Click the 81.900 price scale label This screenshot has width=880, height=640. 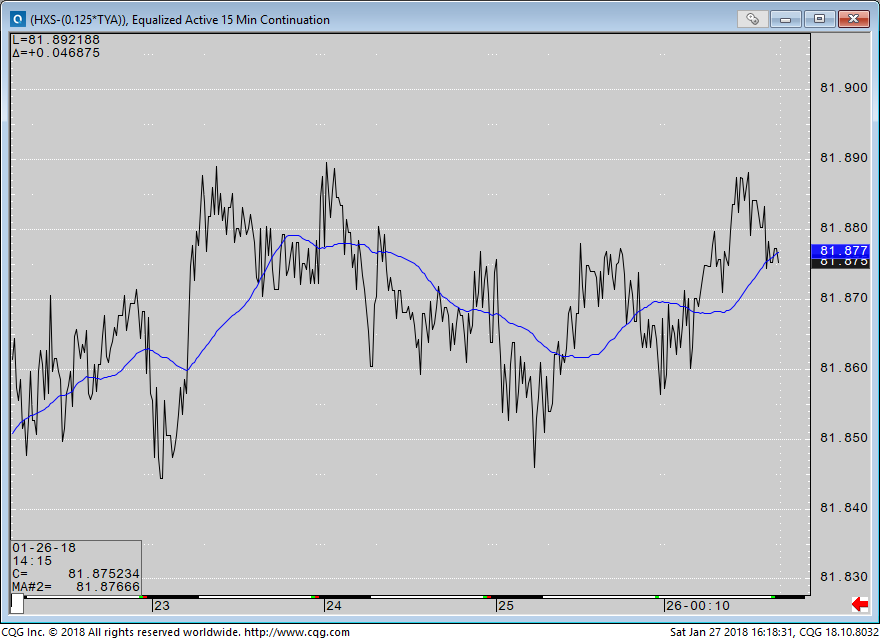click(844, 88)
